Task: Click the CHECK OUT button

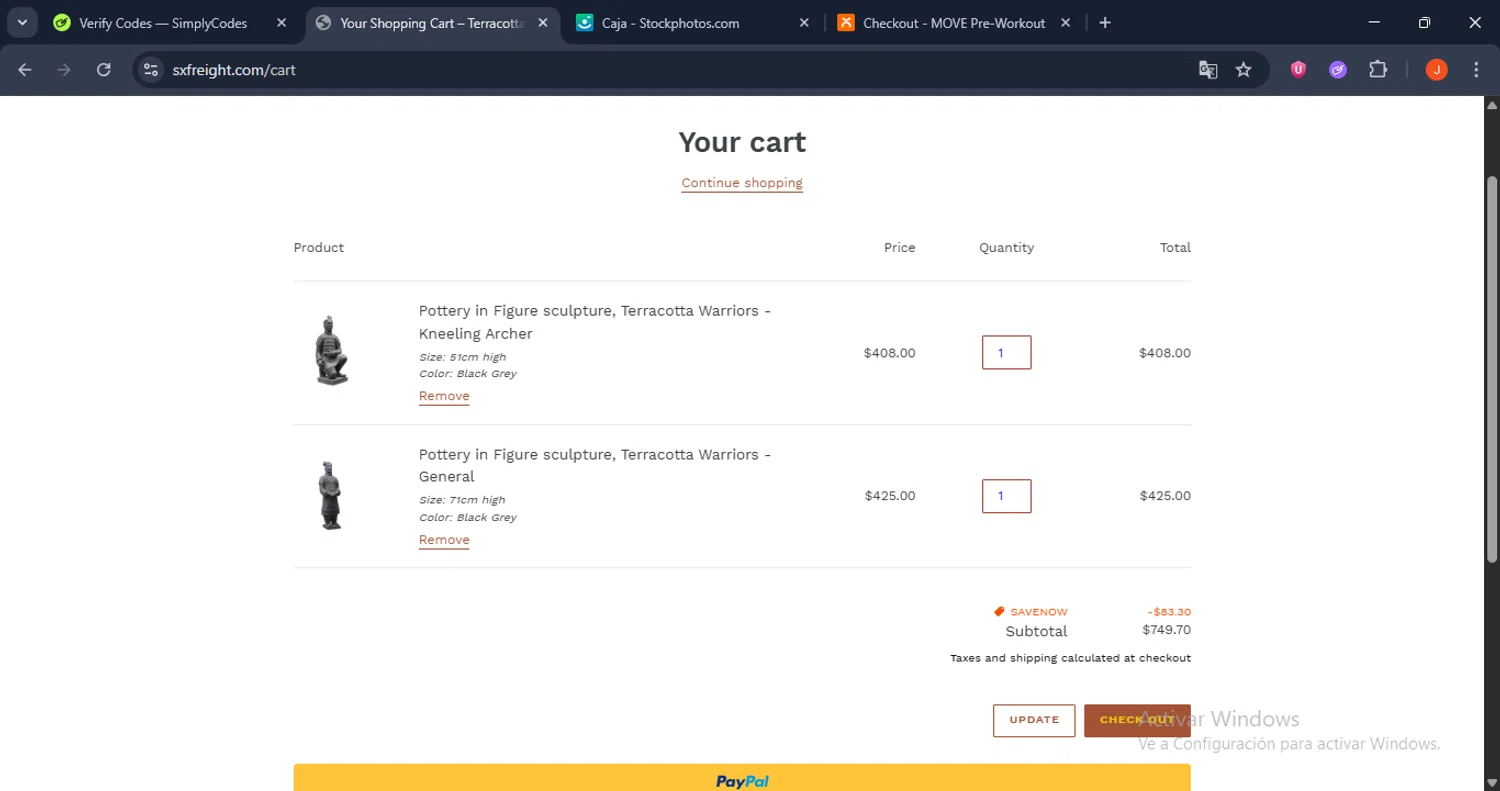Action: coord(1137,720)
